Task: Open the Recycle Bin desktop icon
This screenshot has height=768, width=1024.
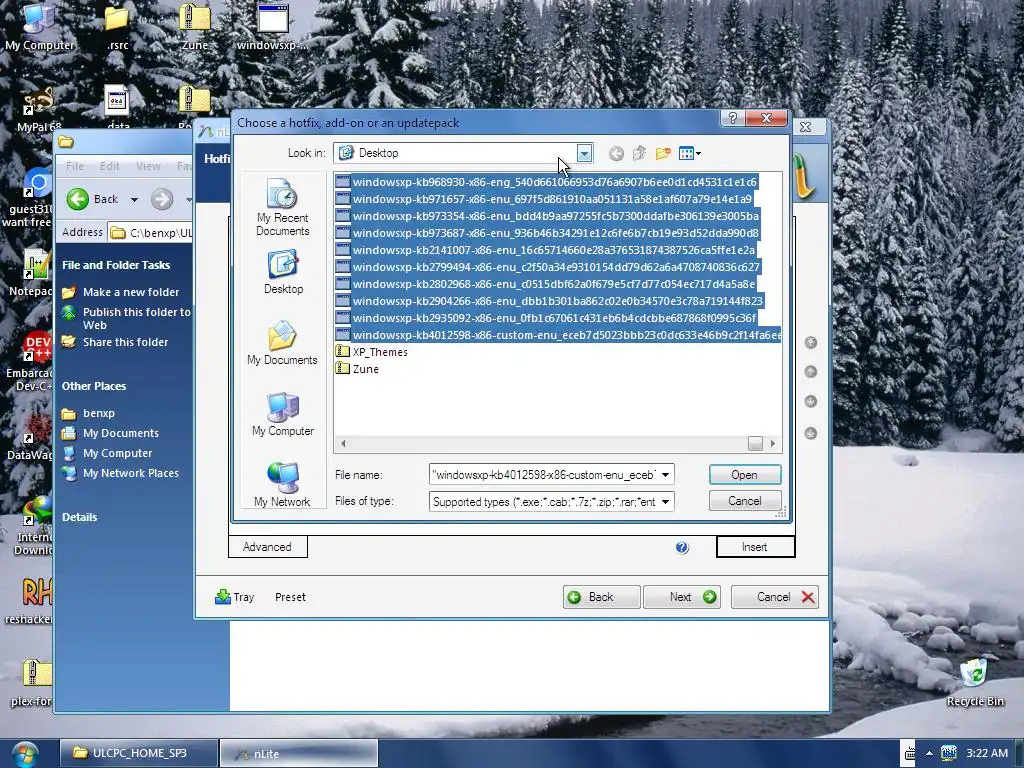Action: [974, 682]
